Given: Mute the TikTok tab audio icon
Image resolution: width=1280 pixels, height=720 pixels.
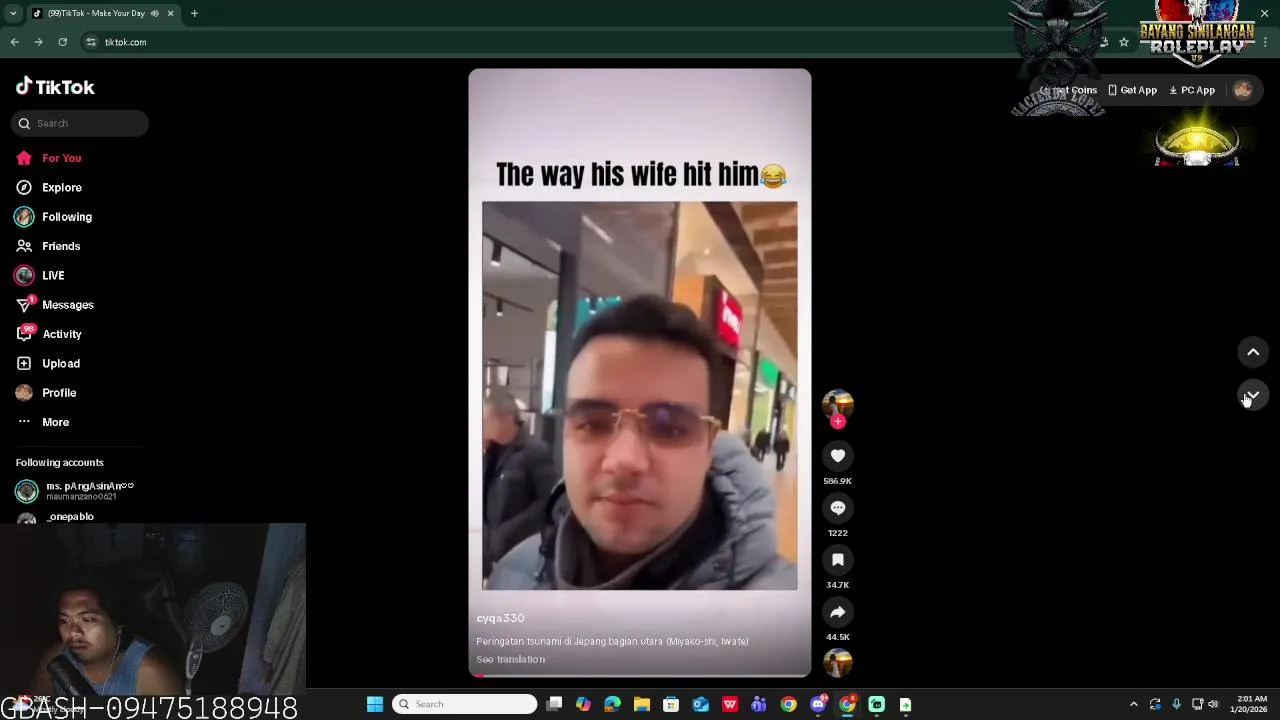Looking at the screenshot, I should pyautogui.click(x=154, y=13).
